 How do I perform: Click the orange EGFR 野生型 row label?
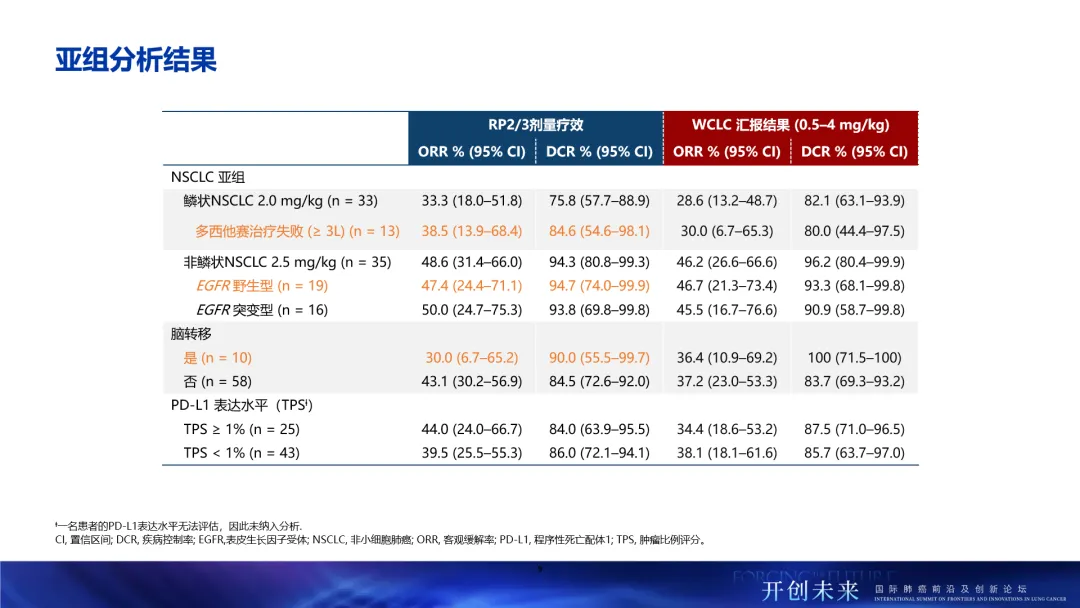point(261,286)
